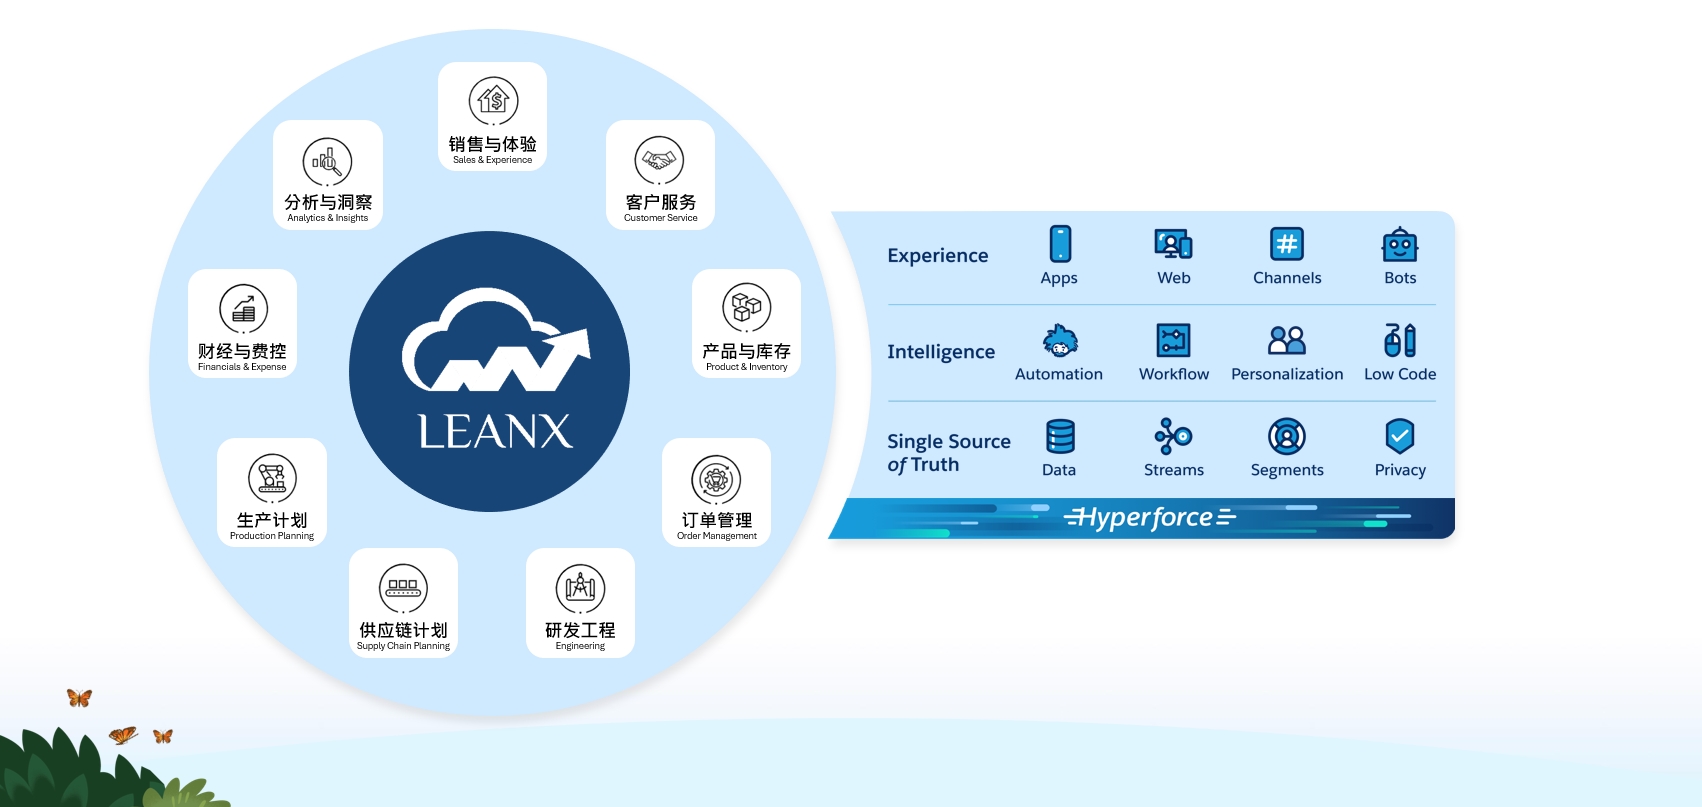This screenshot has height=807, width=1702.
Task: Select the Supply Chain Planning conveyor icon
Action: click(403, 588)
